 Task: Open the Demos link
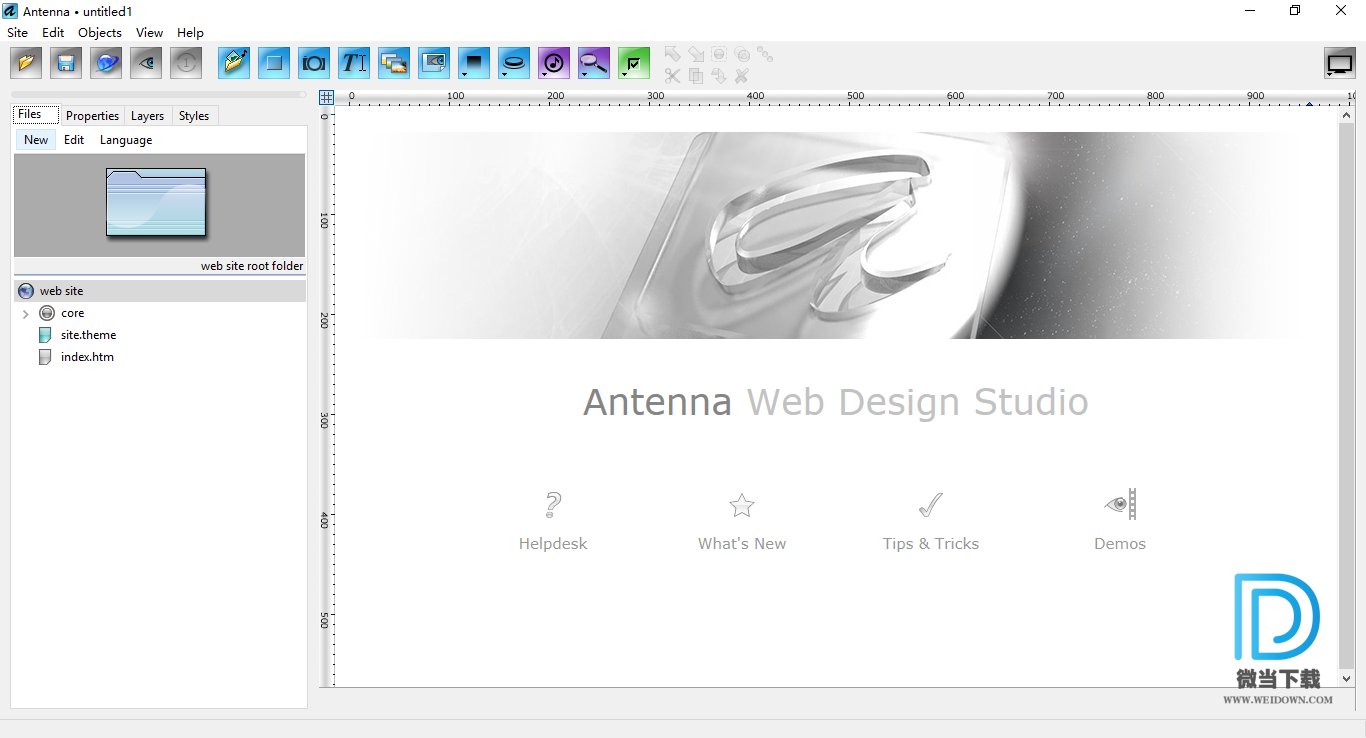[1120, 544]
